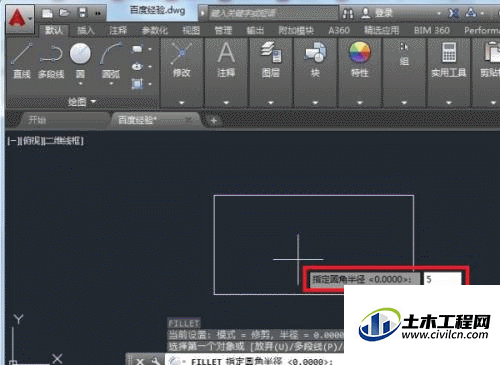Open the dropdown arrow under 圆弧

tap(111, 84)
